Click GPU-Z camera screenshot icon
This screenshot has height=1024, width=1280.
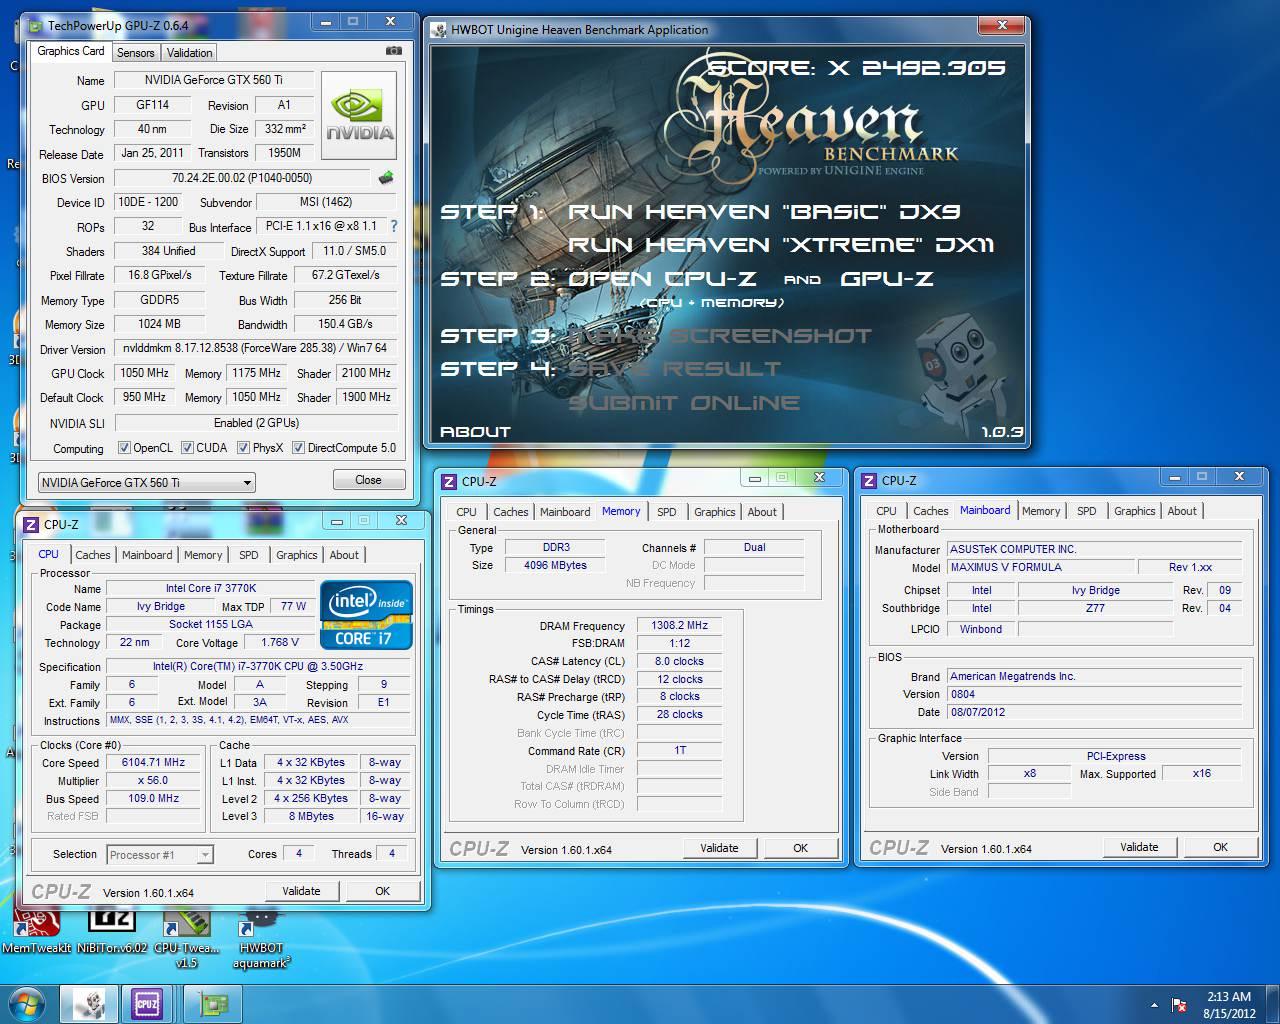point(394,51)
